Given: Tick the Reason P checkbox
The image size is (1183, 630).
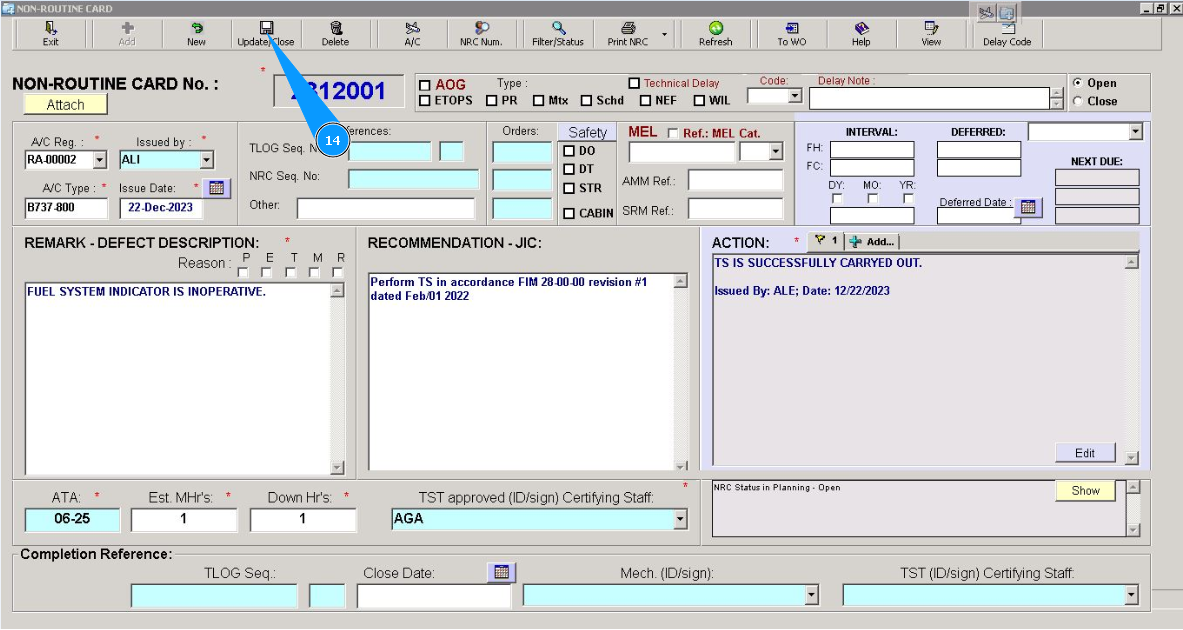Looking at the screenshot, I should click(244, 272).
